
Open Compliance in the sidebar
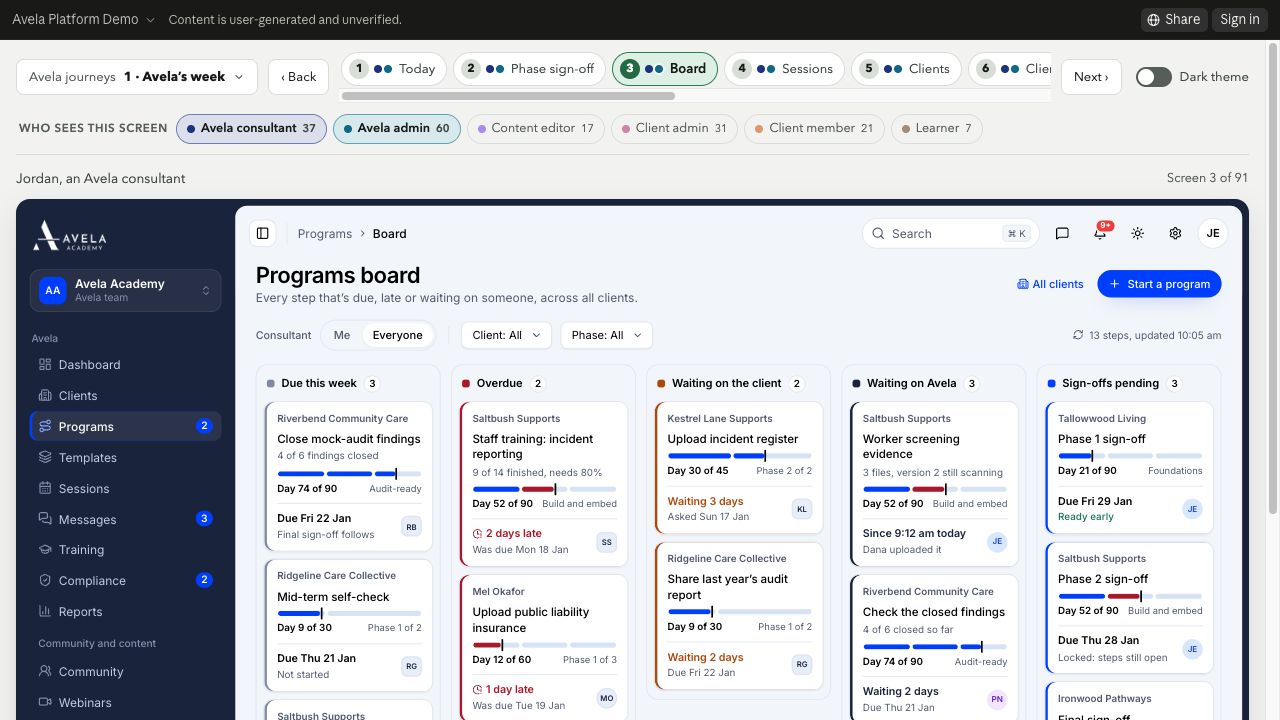pos(126,581)
